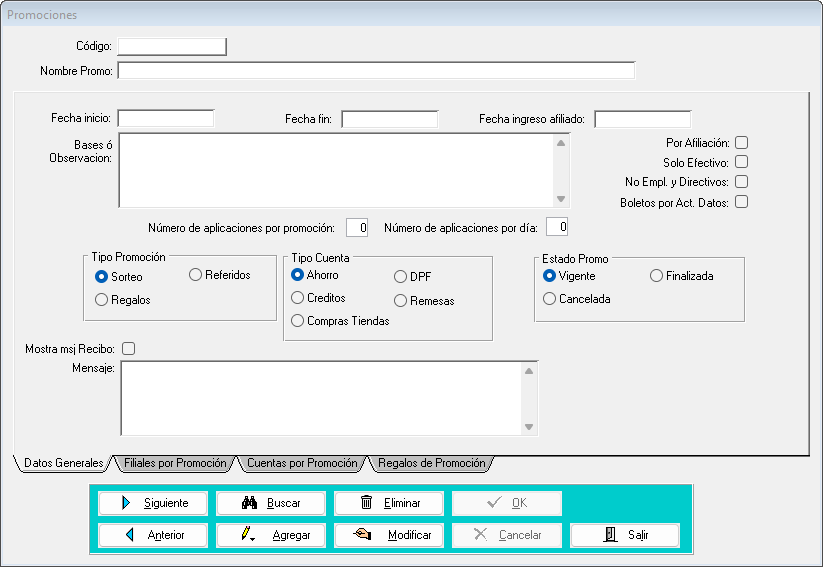Switch to Filiales por Promoción tab
The width and height of the screenshot is (823, 567).
point(175,464)
